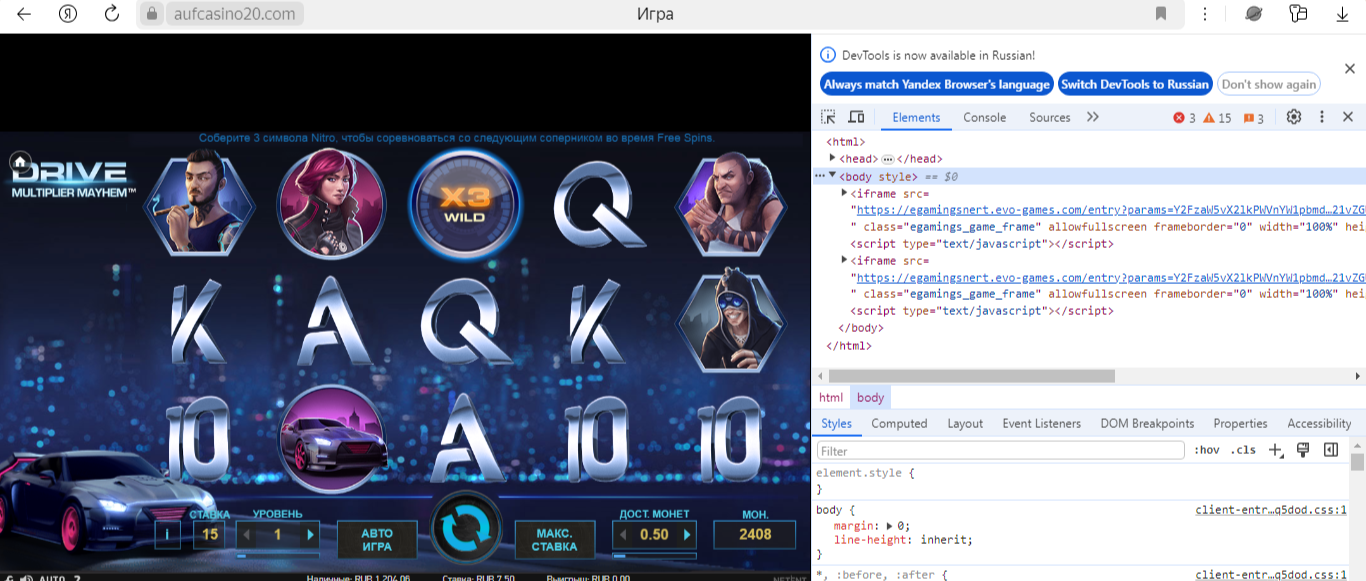This screenshot has height=581, width=1366.
Task: Expand the second iframe node
Action: [845, 260]
